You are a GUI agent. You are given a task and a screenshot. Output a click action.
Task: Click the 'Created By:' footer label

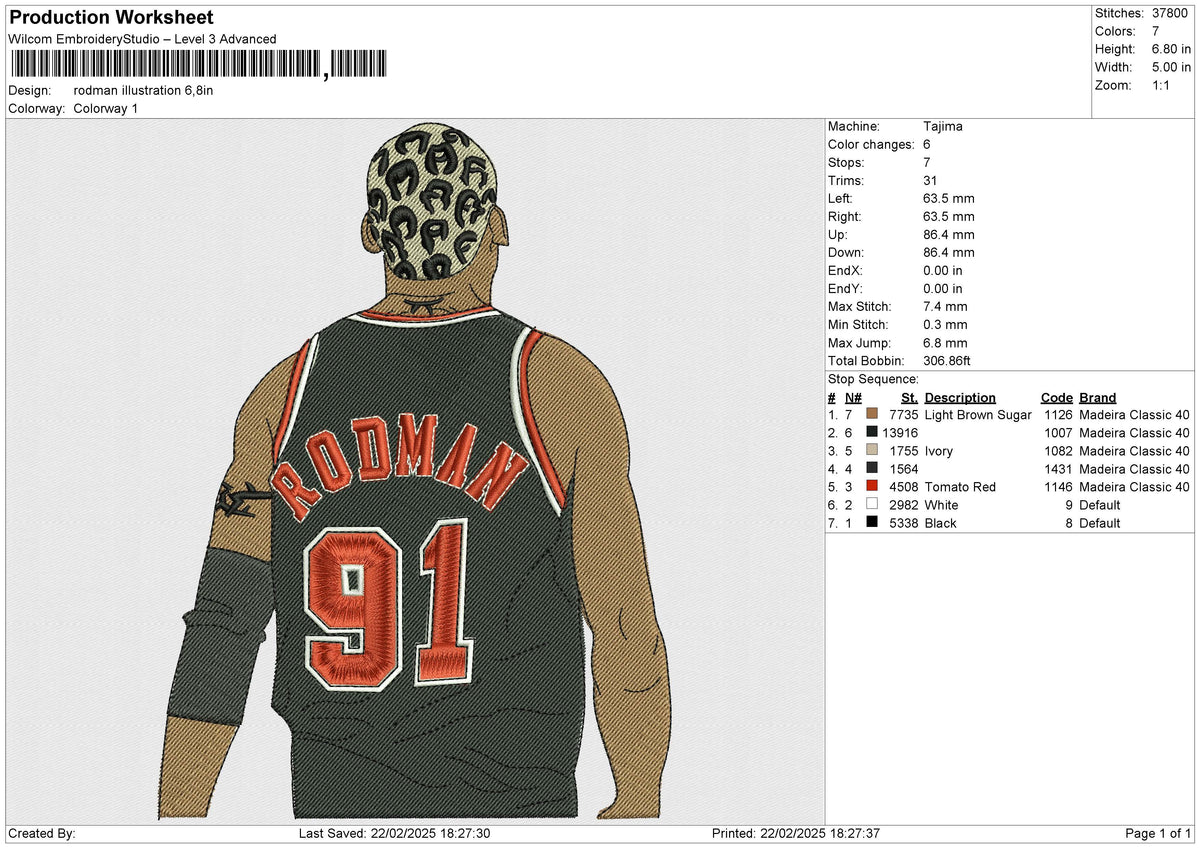point(42,834)
